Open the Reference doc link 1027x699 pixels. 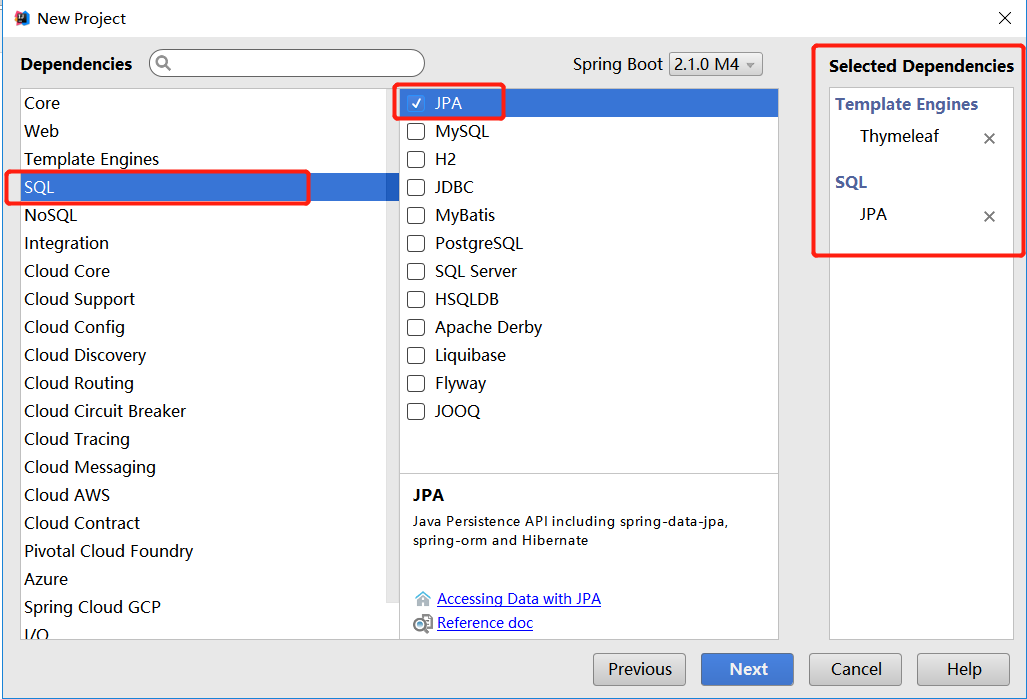click(x=485, y=623)
